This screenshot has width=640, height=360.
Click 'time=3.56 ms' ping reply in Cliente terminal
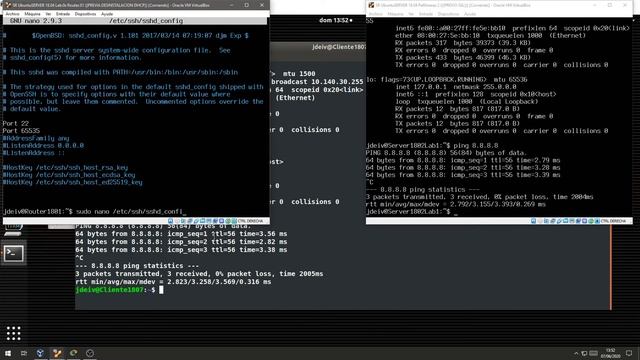[263, 234]
